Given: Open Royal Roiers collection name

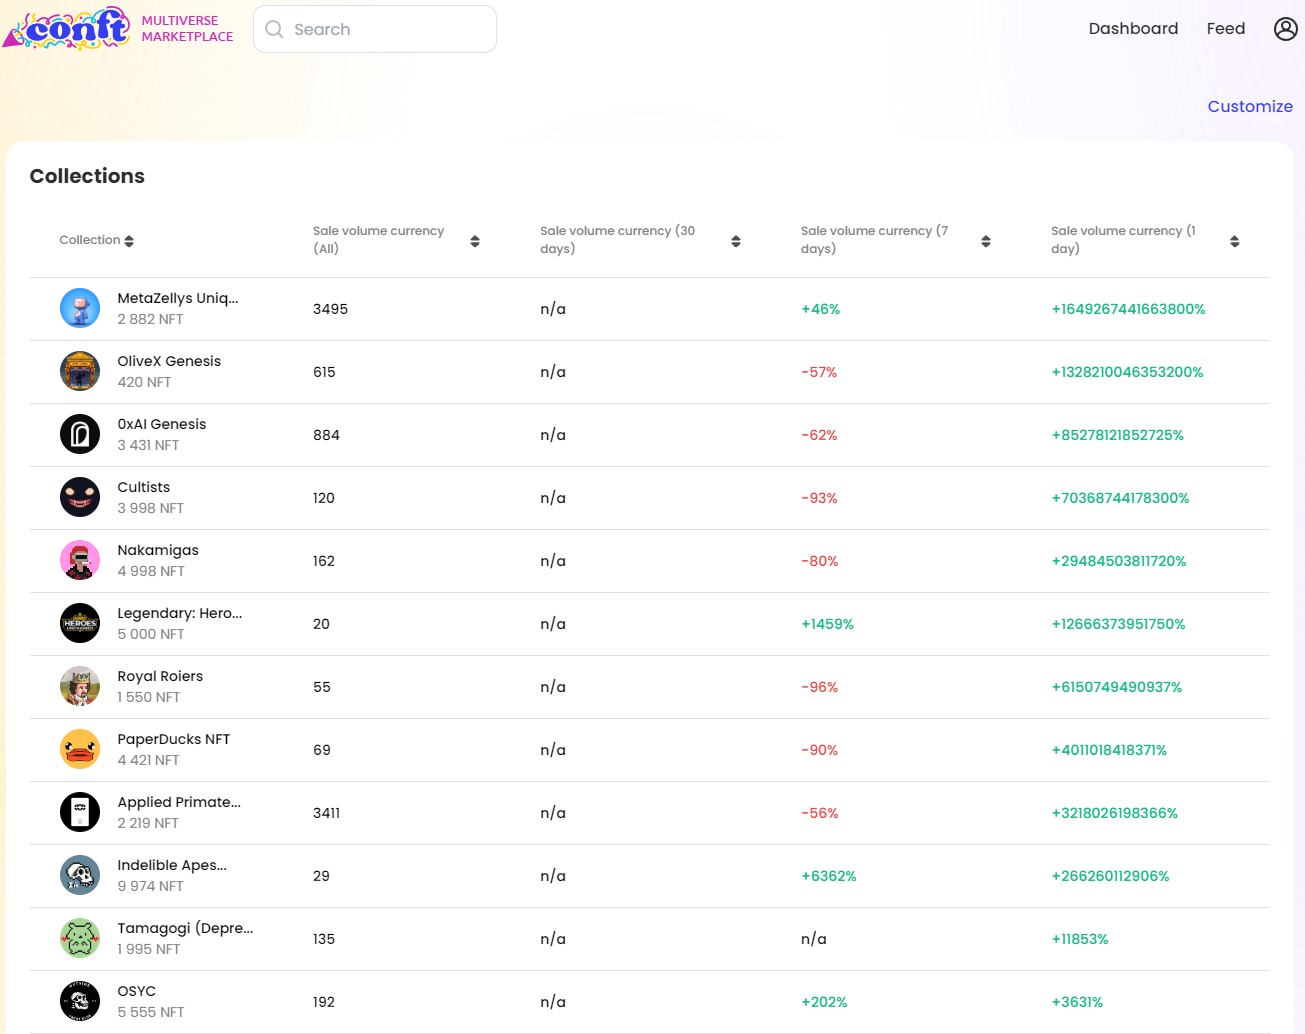Looking at the screenshot, I should tap(160, 676).
